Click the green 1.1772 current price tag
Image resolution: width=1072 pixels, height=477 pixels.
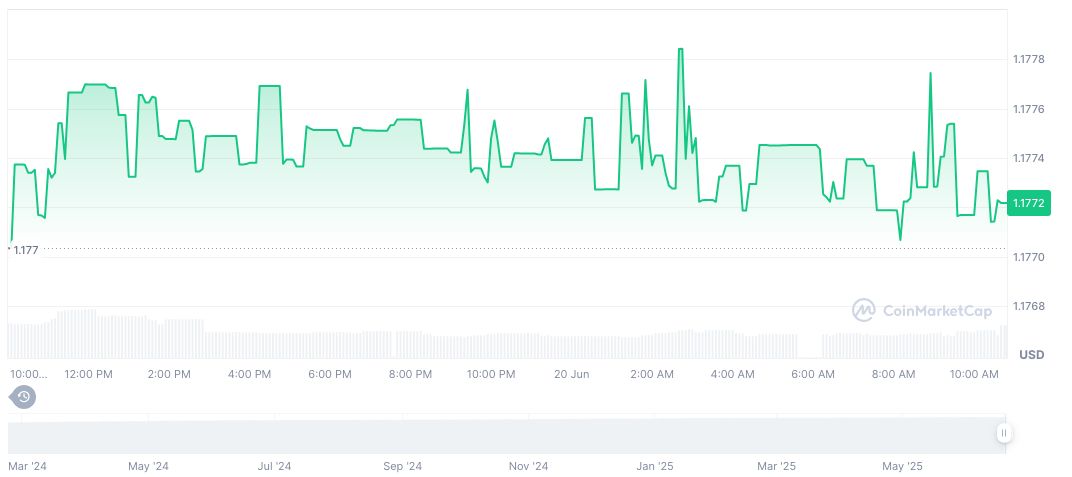1029,203
